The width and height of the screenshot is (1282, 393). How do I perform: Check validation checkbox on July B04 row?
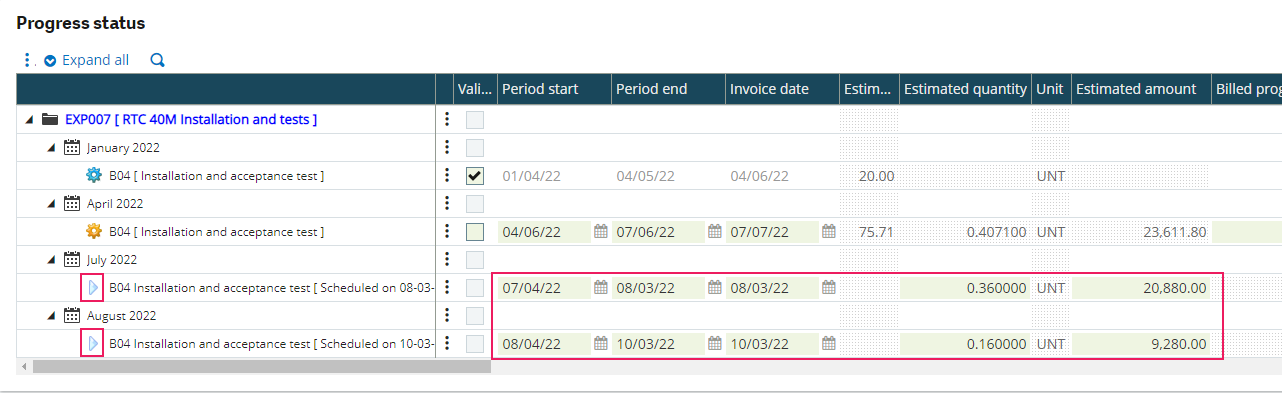click(x=475, y=288)
